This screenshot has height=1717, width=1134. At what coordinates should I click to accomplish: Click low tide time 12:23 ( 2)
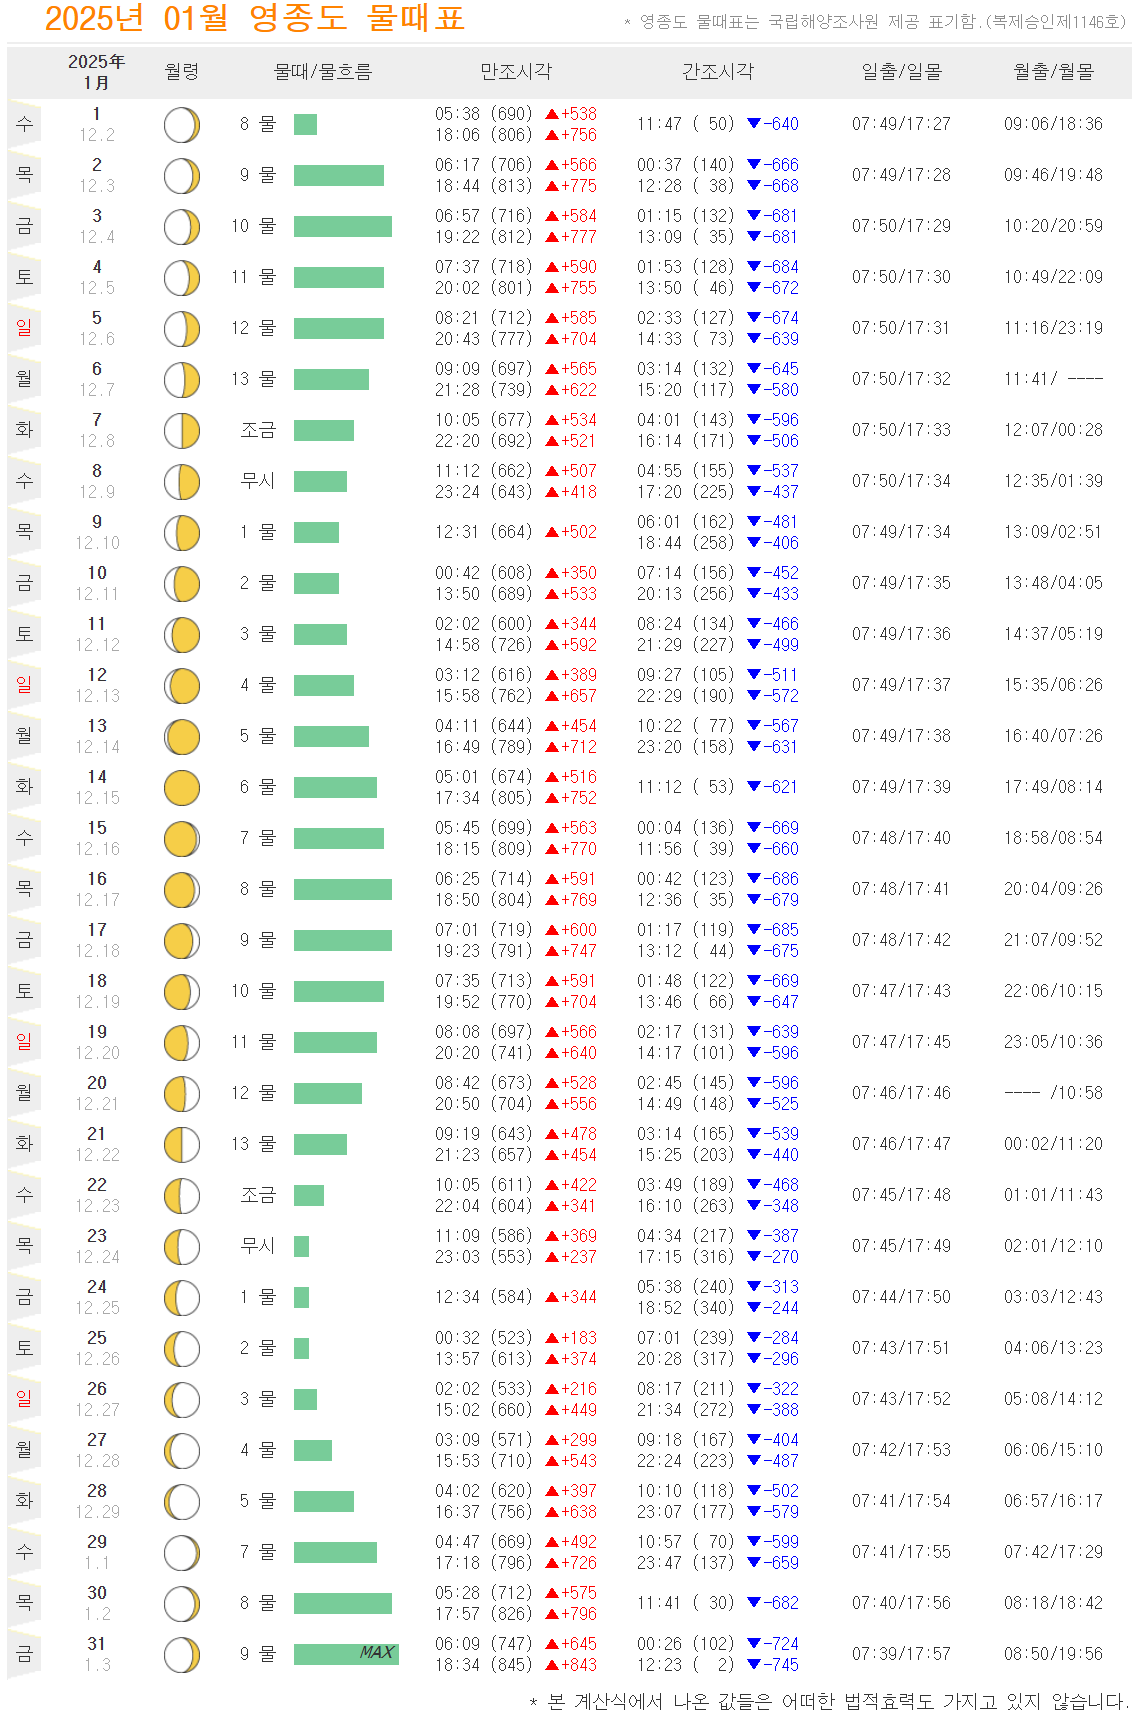tap(686, 1665)
